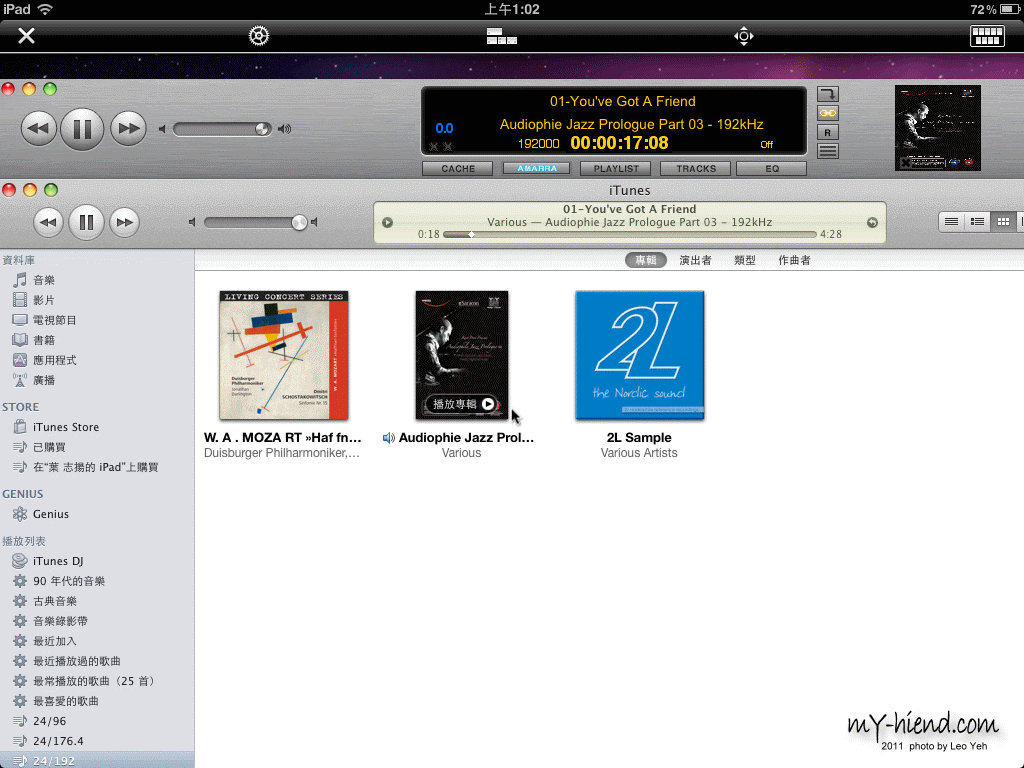Click Duisburger Philharmoniker artist text
Viewport: 1024px width, 768px height.
(x=281, y=453)
